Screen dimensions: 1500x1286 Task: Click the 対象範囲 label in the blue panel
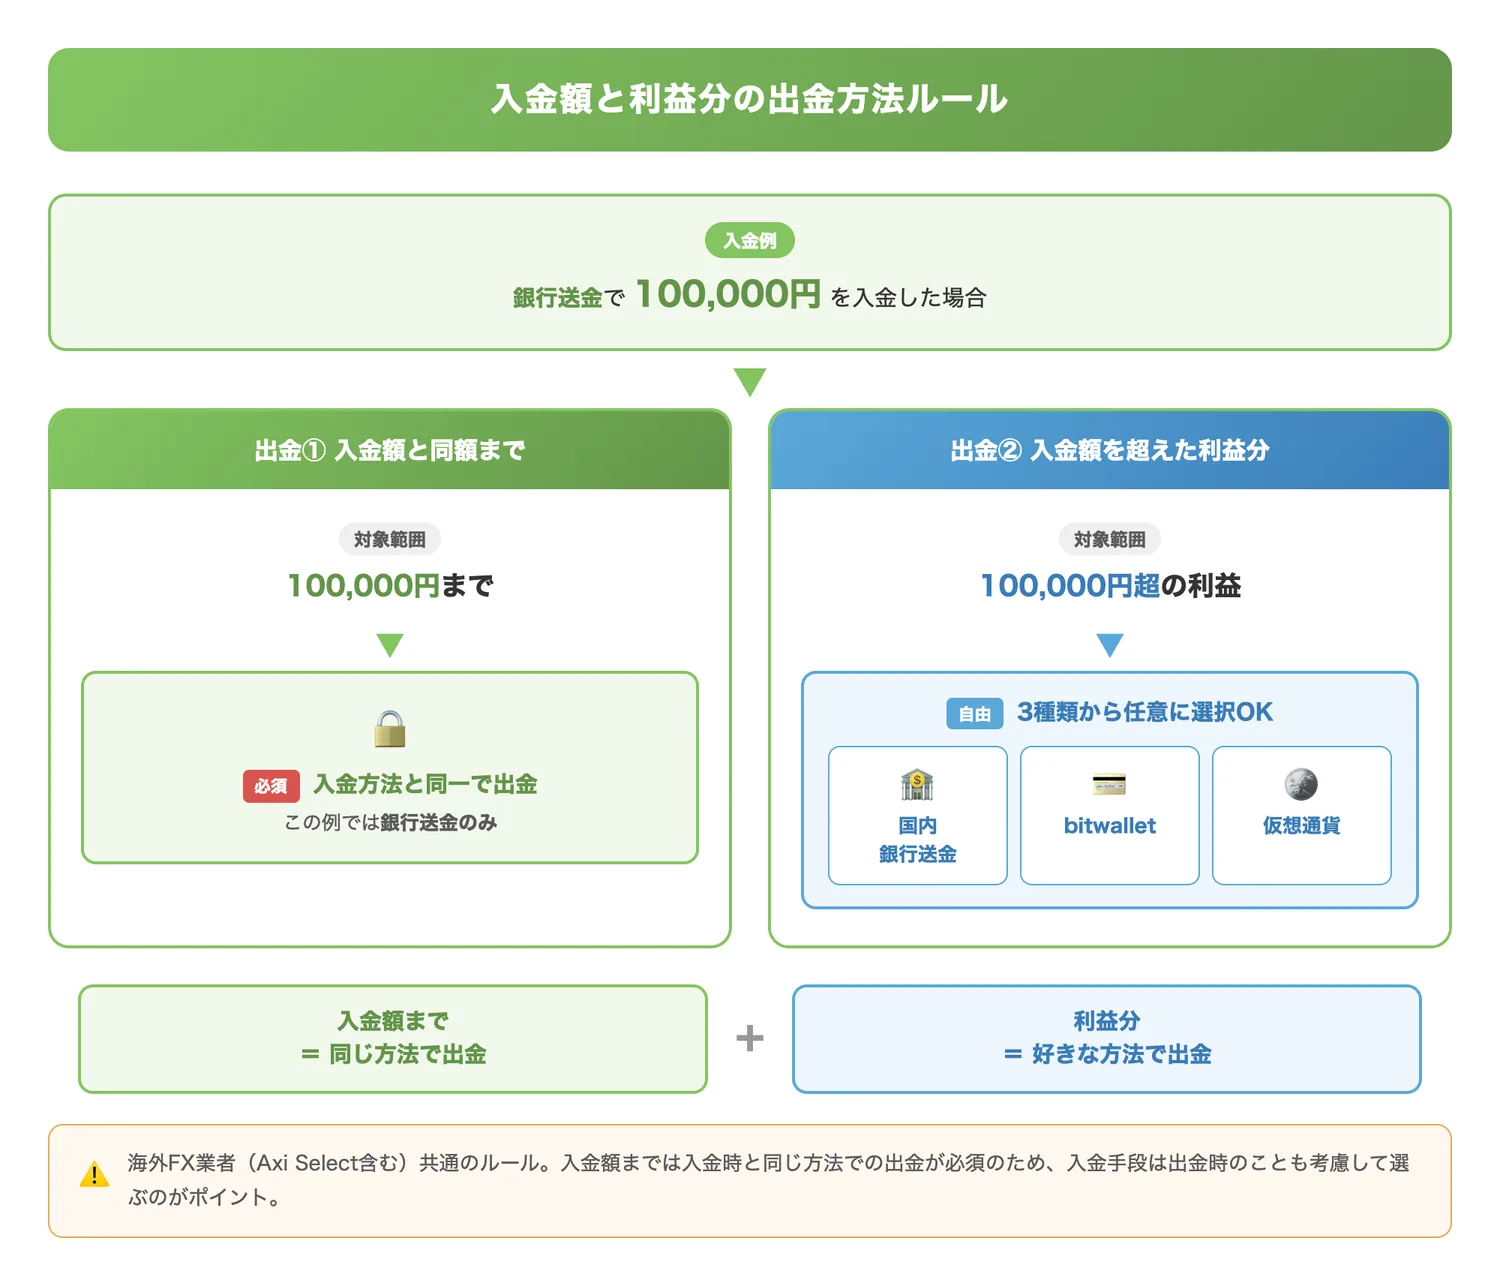coord(1110,539)
